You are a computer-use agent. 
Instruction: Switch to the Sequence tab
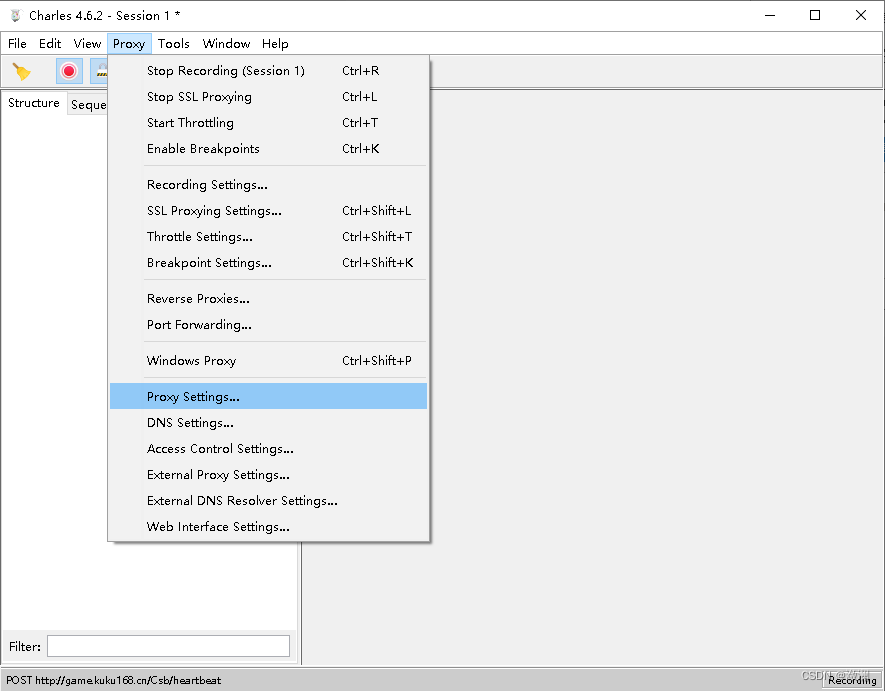[88, 104]
